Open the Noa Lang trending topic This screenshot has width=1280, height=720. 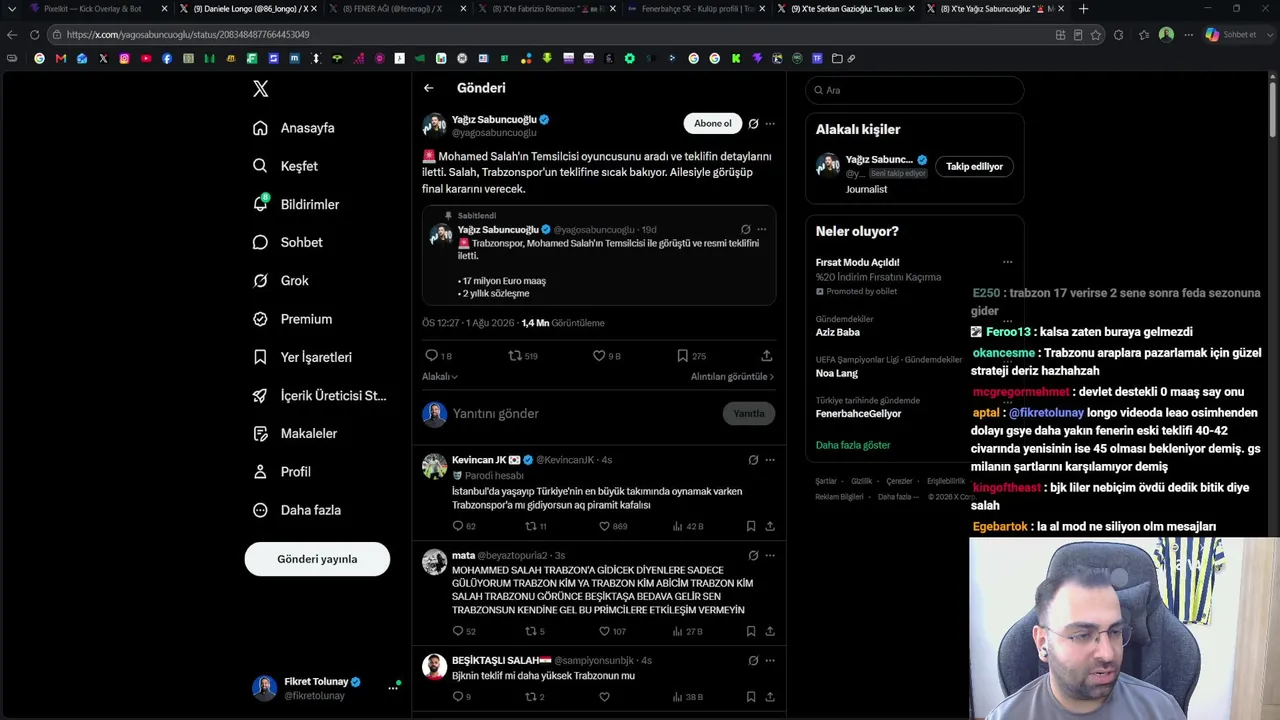coord(837,373)
